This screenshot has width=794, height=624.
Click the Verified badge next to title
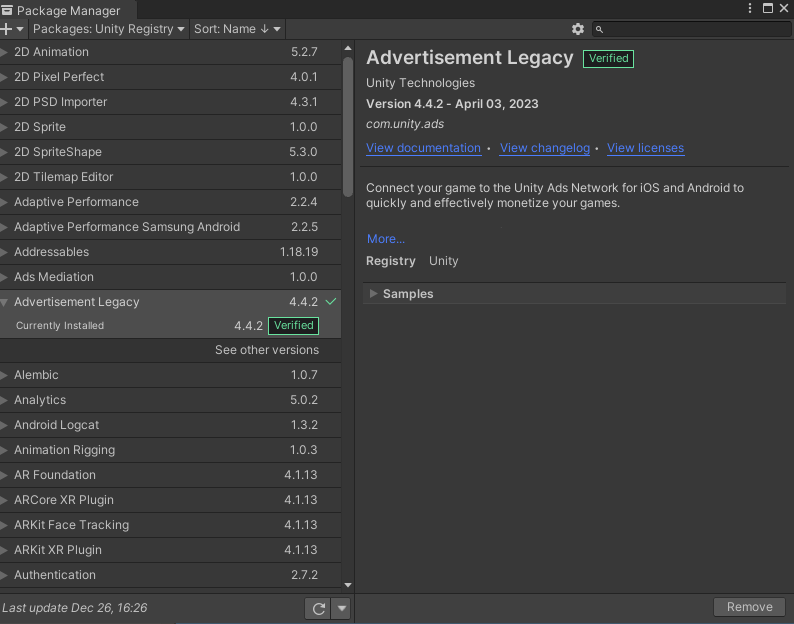608,59
